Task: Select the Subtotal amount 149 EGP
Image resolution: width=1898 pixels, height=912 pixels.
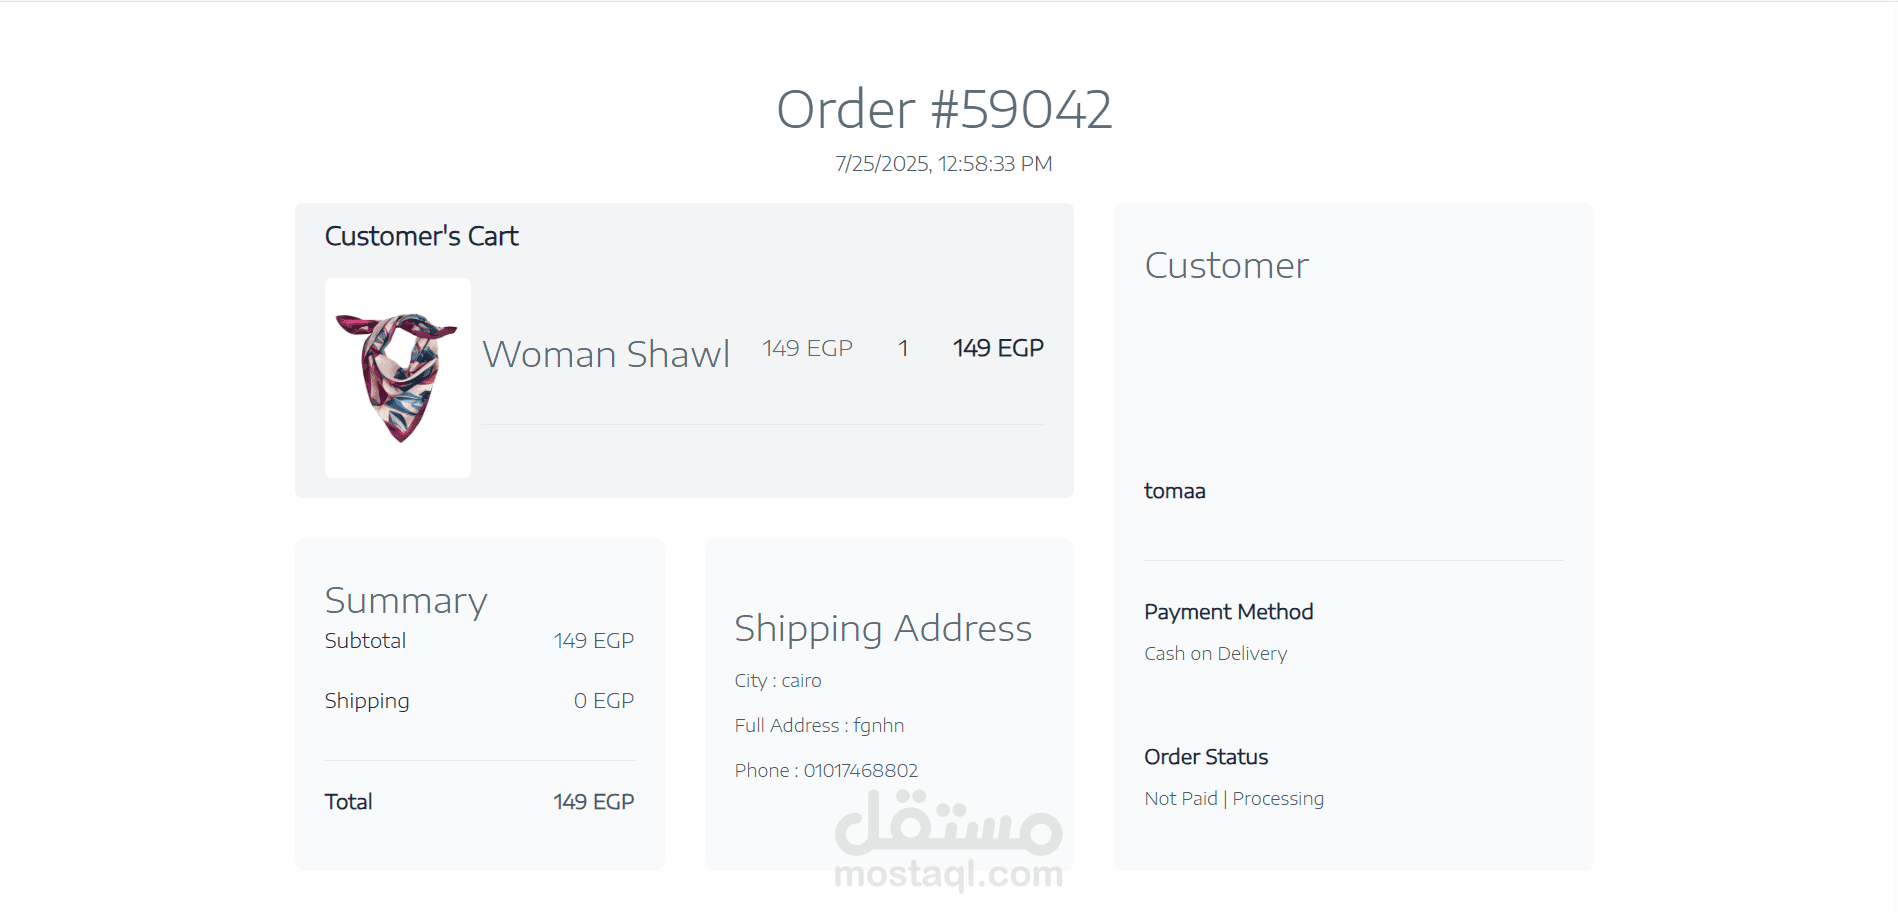Action: pyautogui.click(x=594, y=641)
